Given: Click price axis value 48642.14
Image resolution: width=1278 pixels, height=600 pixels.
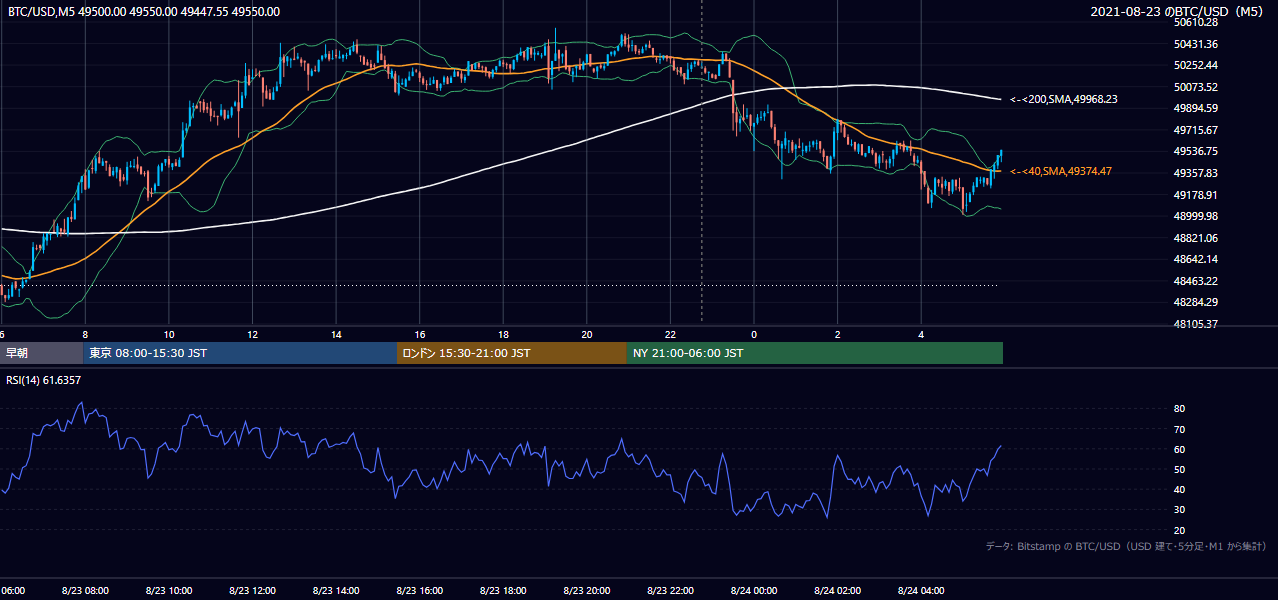Looking at the screenshot, I should click(x=1196, y=259).
